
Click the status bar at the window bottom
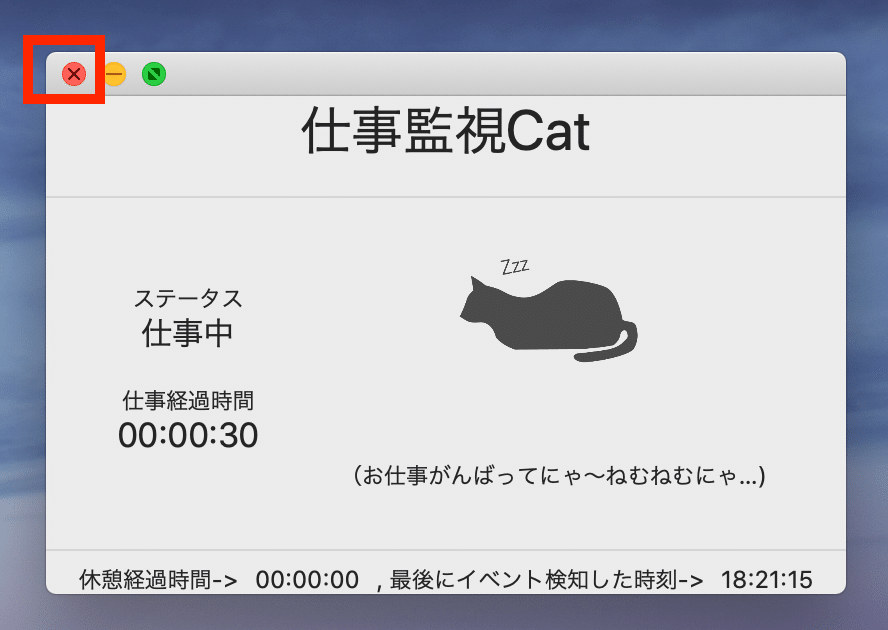coord(444,579)
